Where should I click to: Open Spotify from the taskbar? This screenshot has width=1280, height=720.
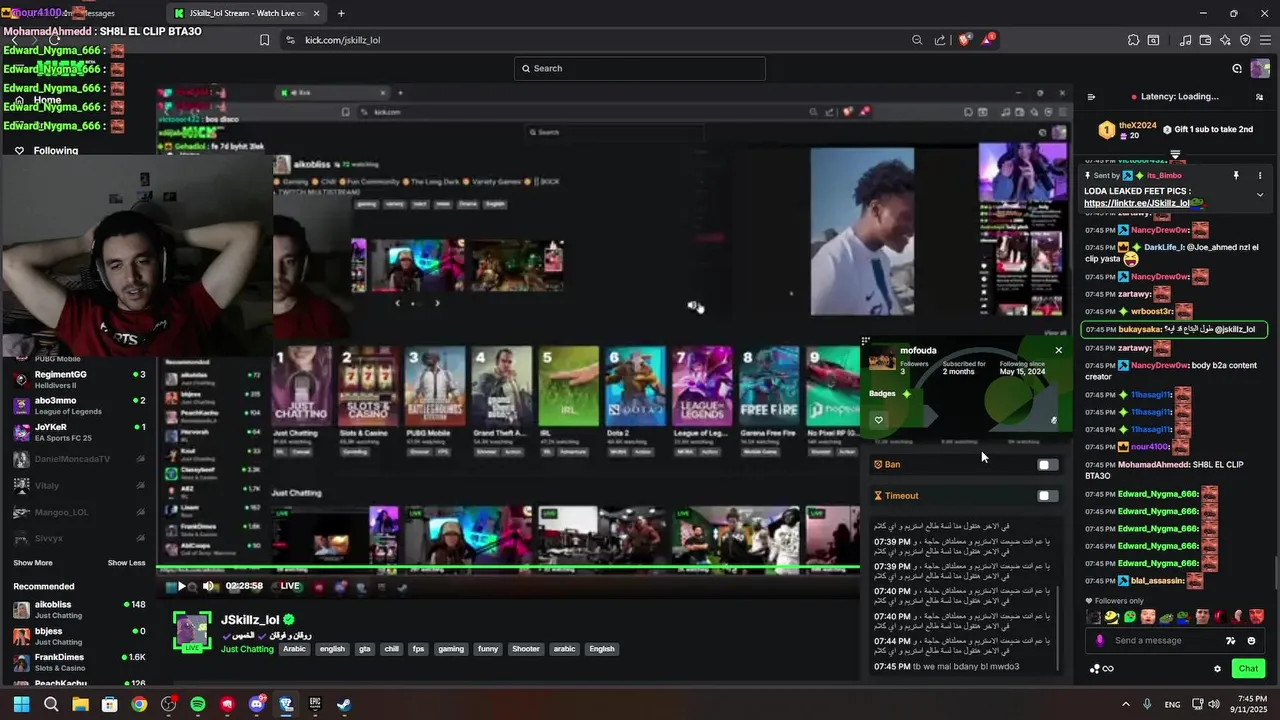tap(198, 704)
